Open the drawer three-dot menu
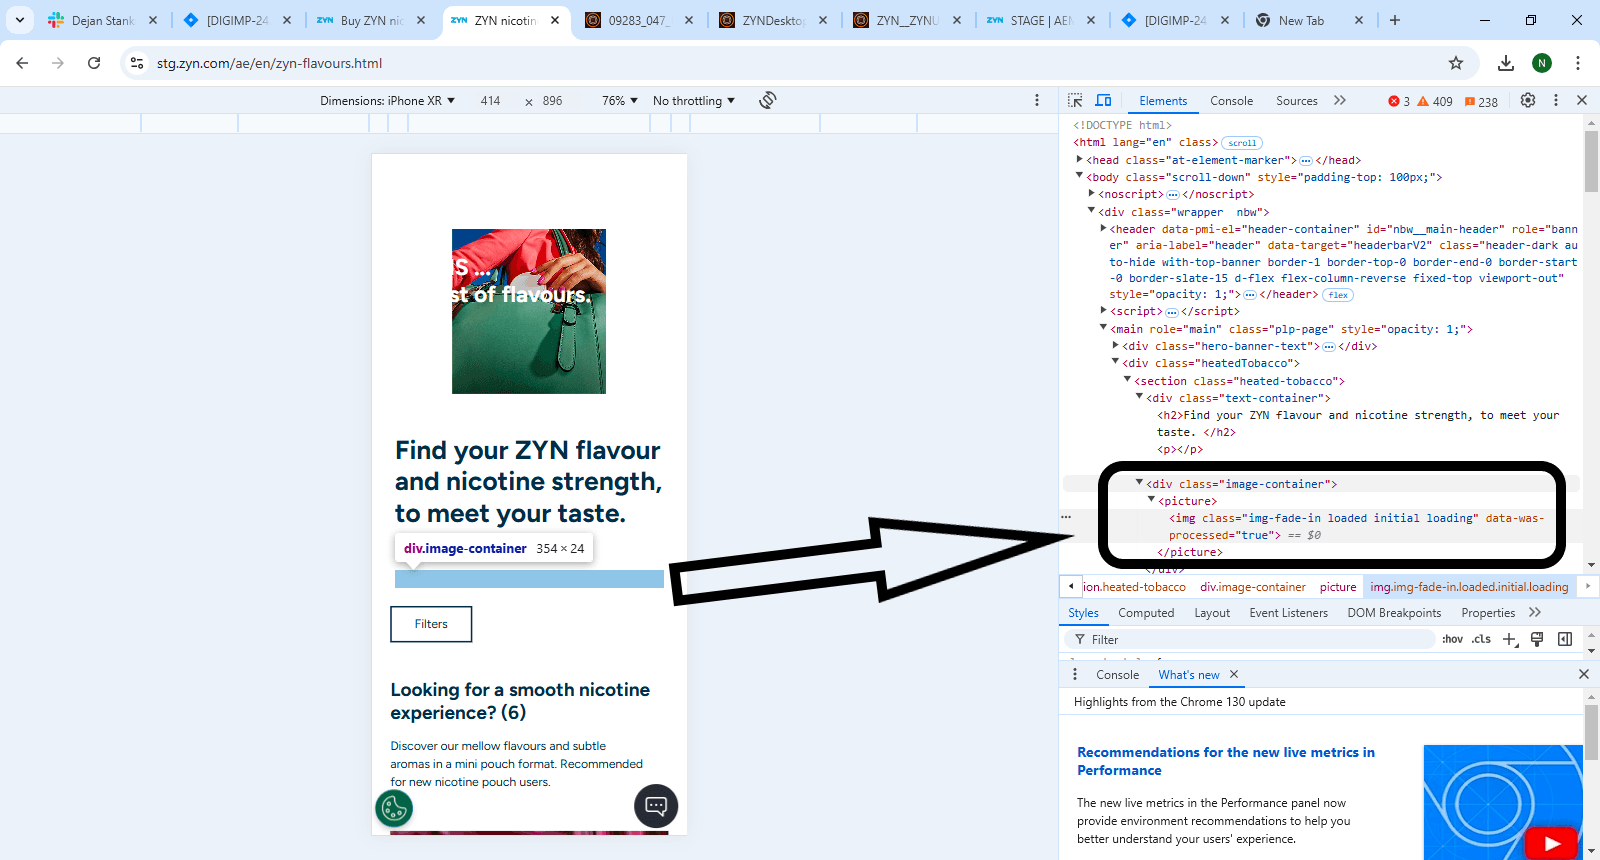 point(1075,675)
